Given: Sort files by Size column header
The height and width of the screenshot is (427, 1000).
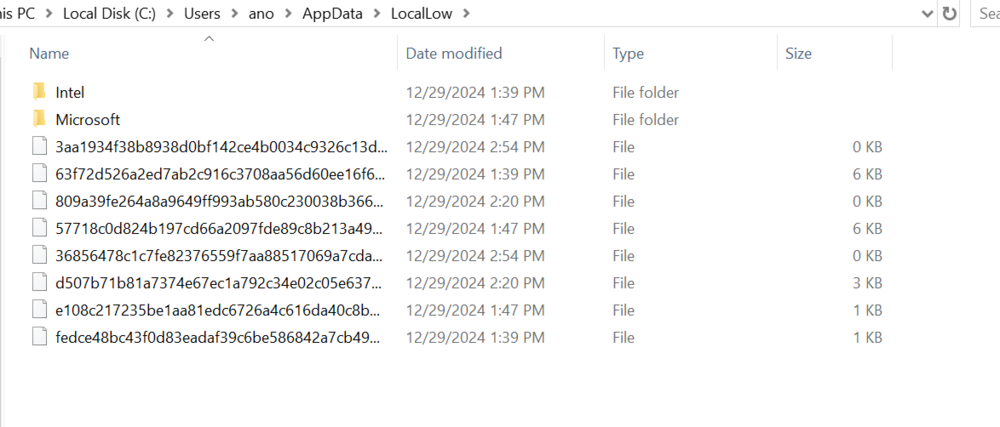Looking at the screenshot, I should (798, 54).
